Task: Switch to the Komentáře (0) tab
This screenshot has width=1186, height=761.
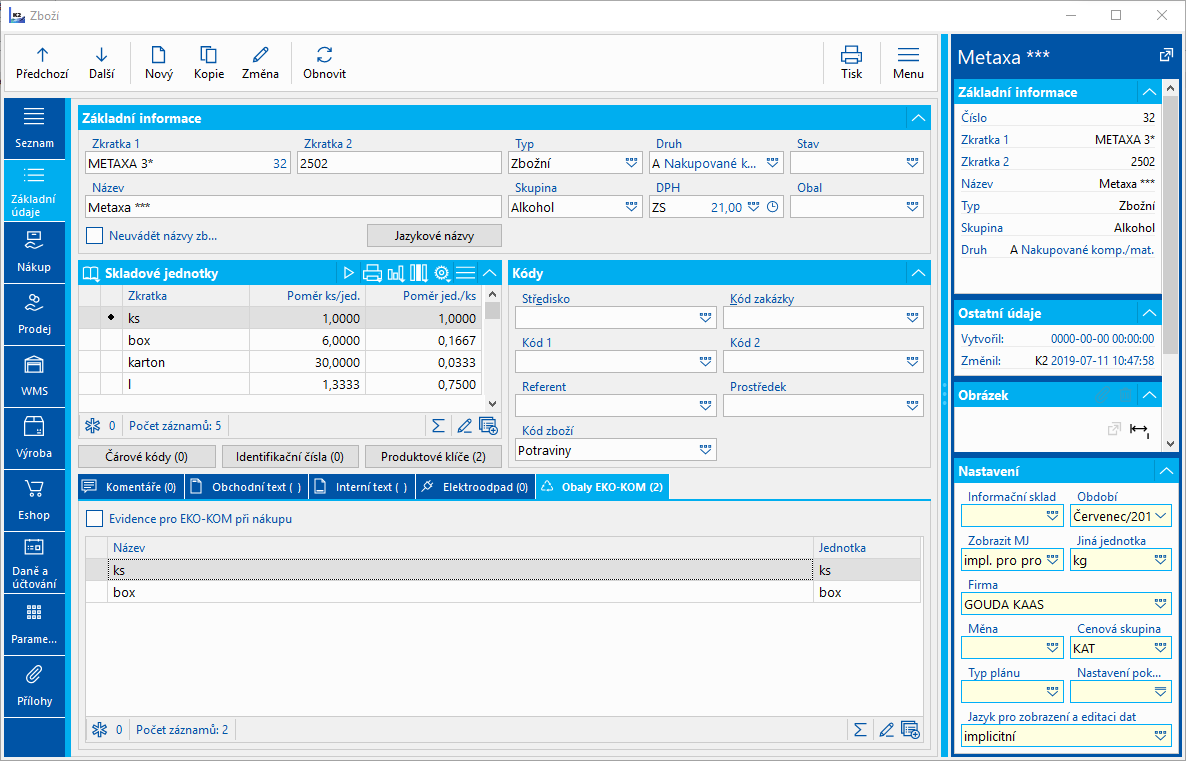Action: tap(131, 487)
